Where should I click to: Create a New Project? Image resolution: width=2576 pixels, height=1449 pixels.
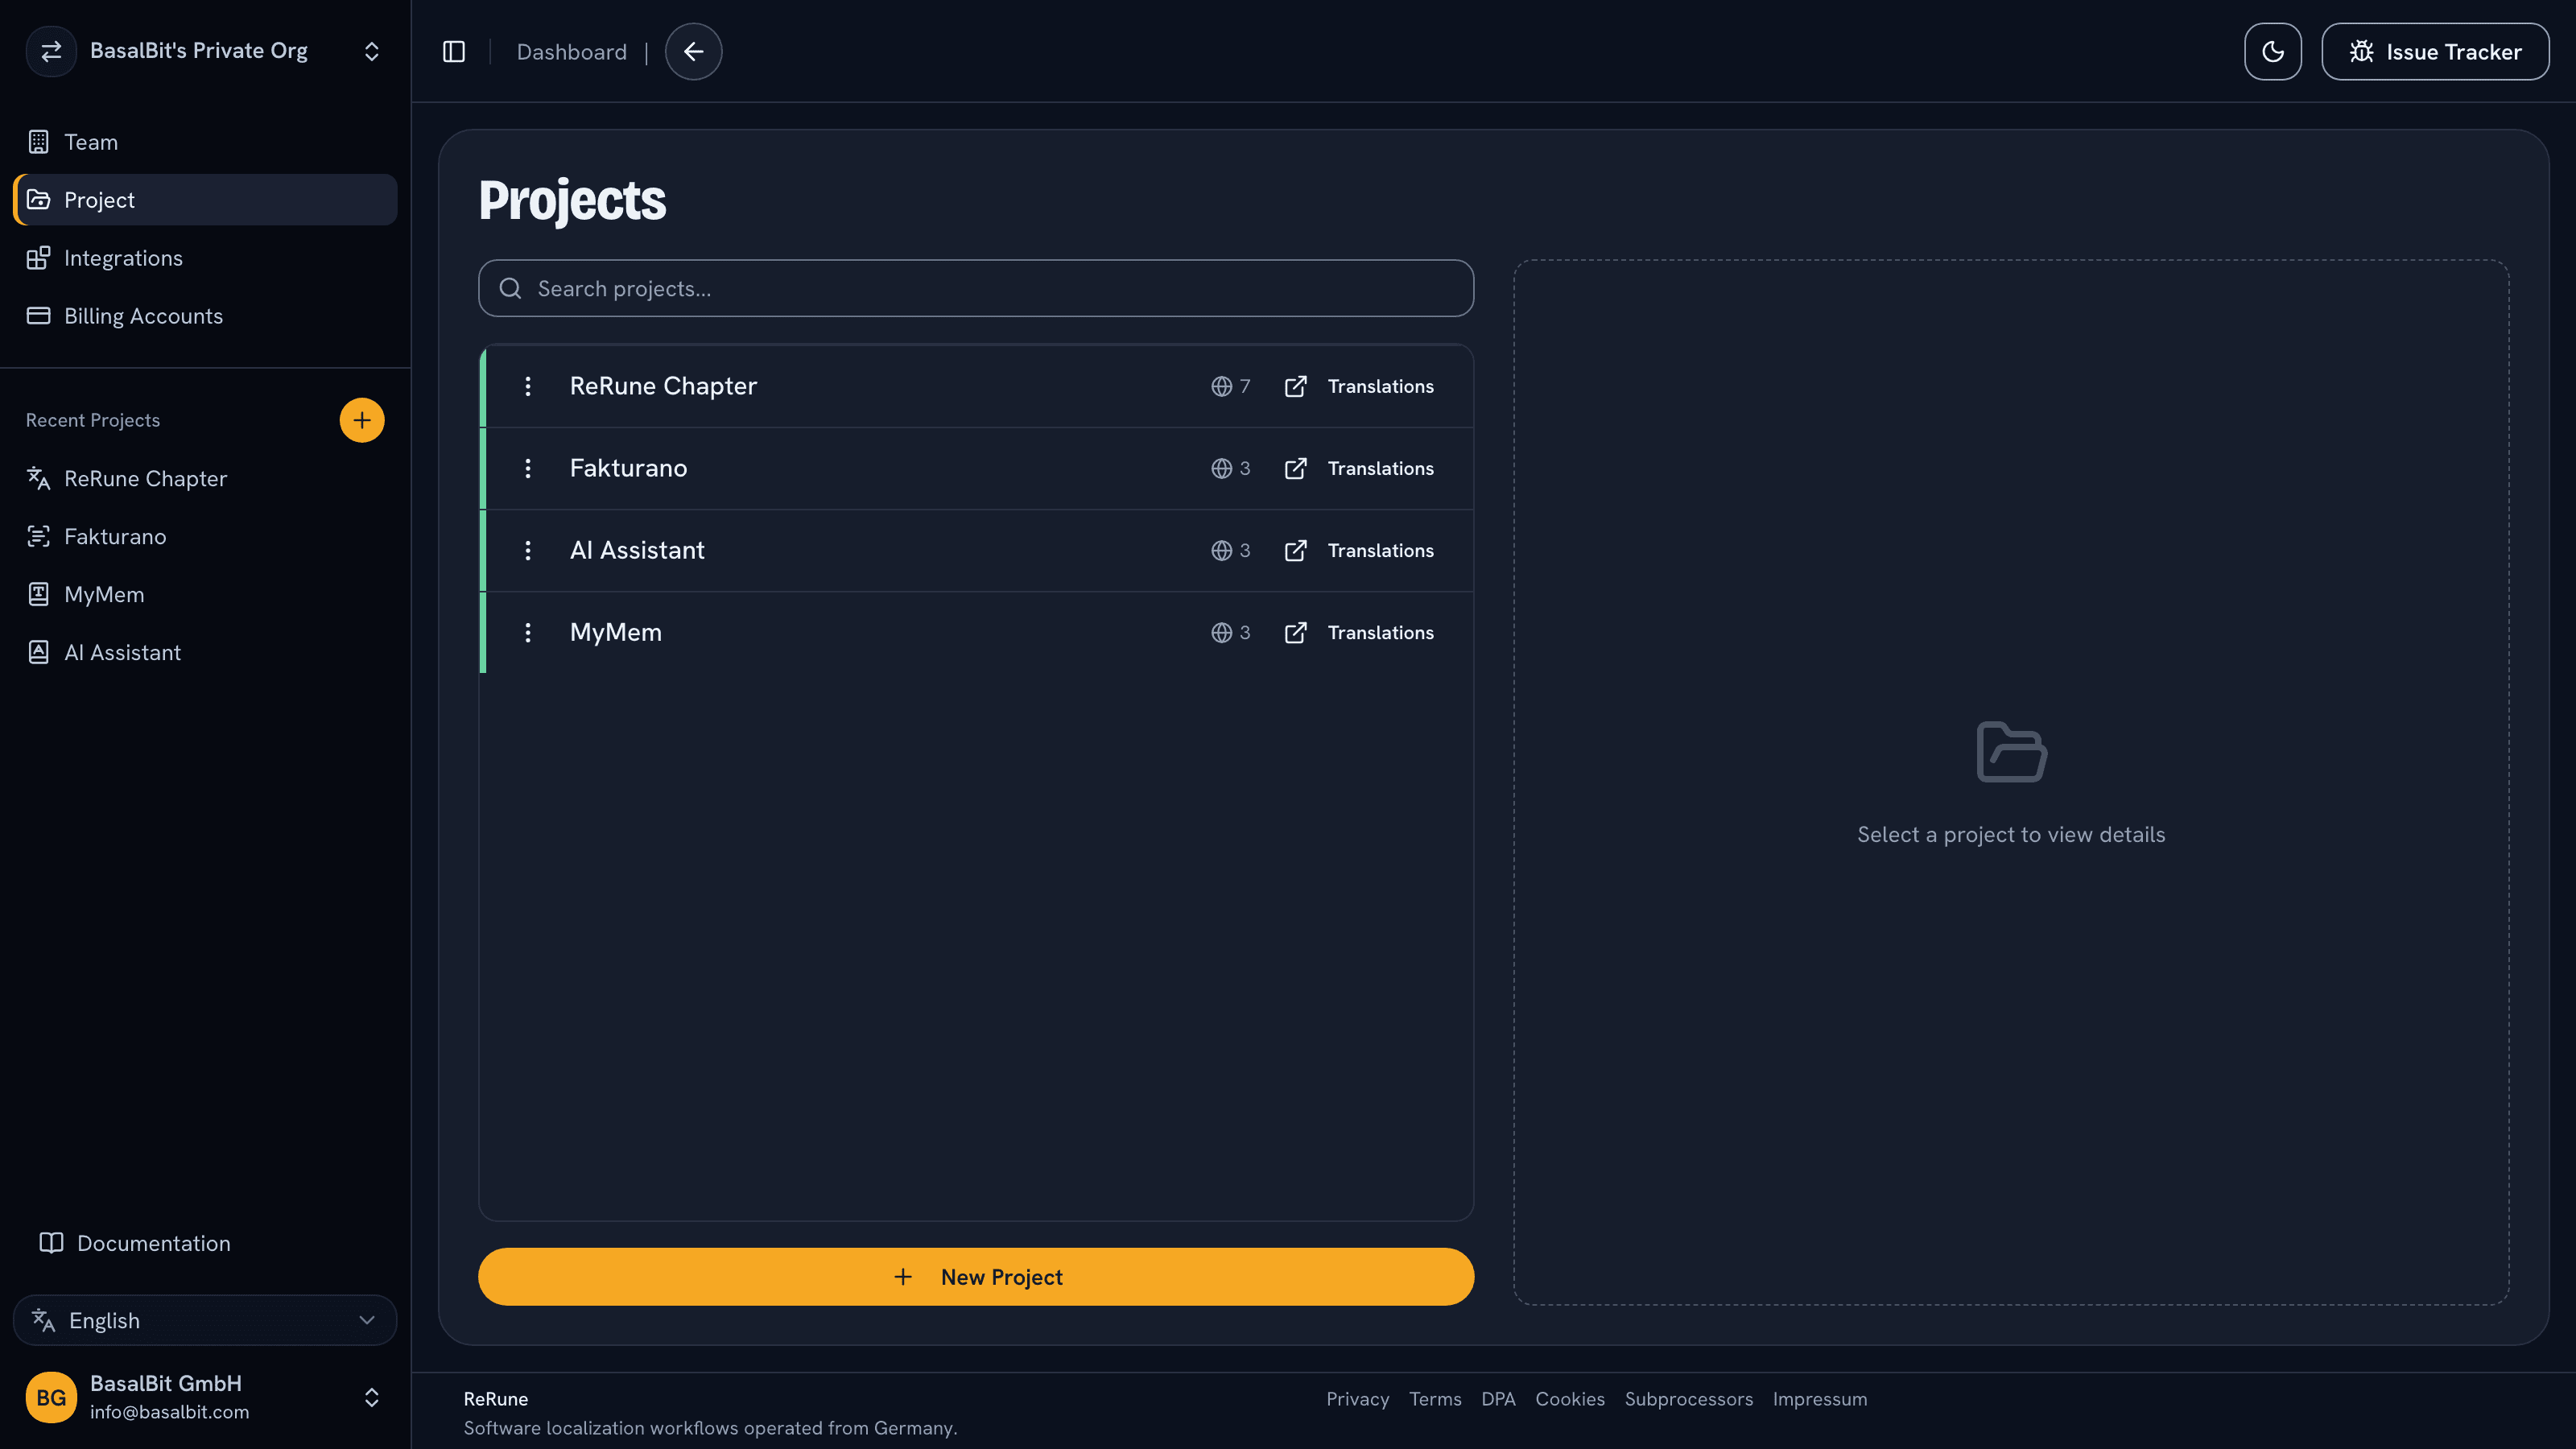click(976, 1277)
